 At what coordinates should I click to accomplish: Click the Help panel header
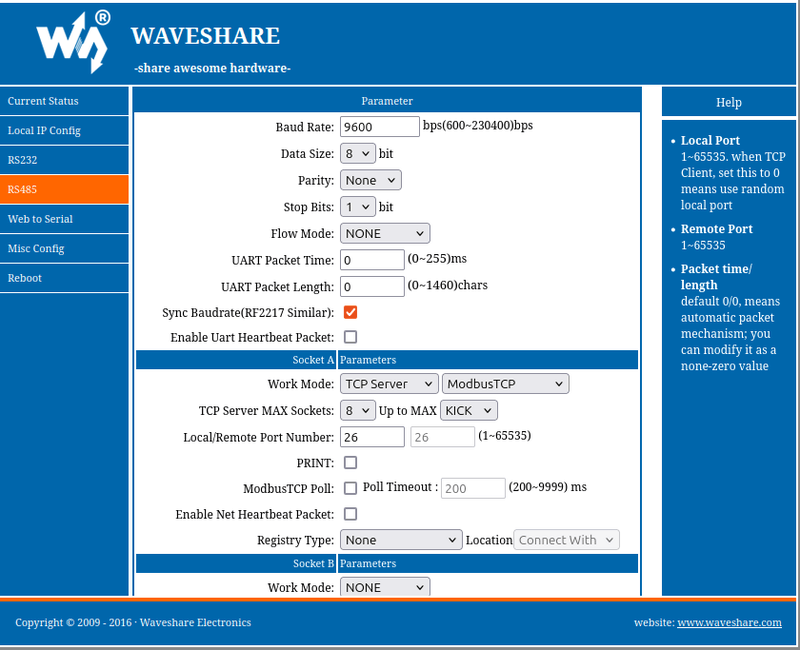click(x=729, y=102)
